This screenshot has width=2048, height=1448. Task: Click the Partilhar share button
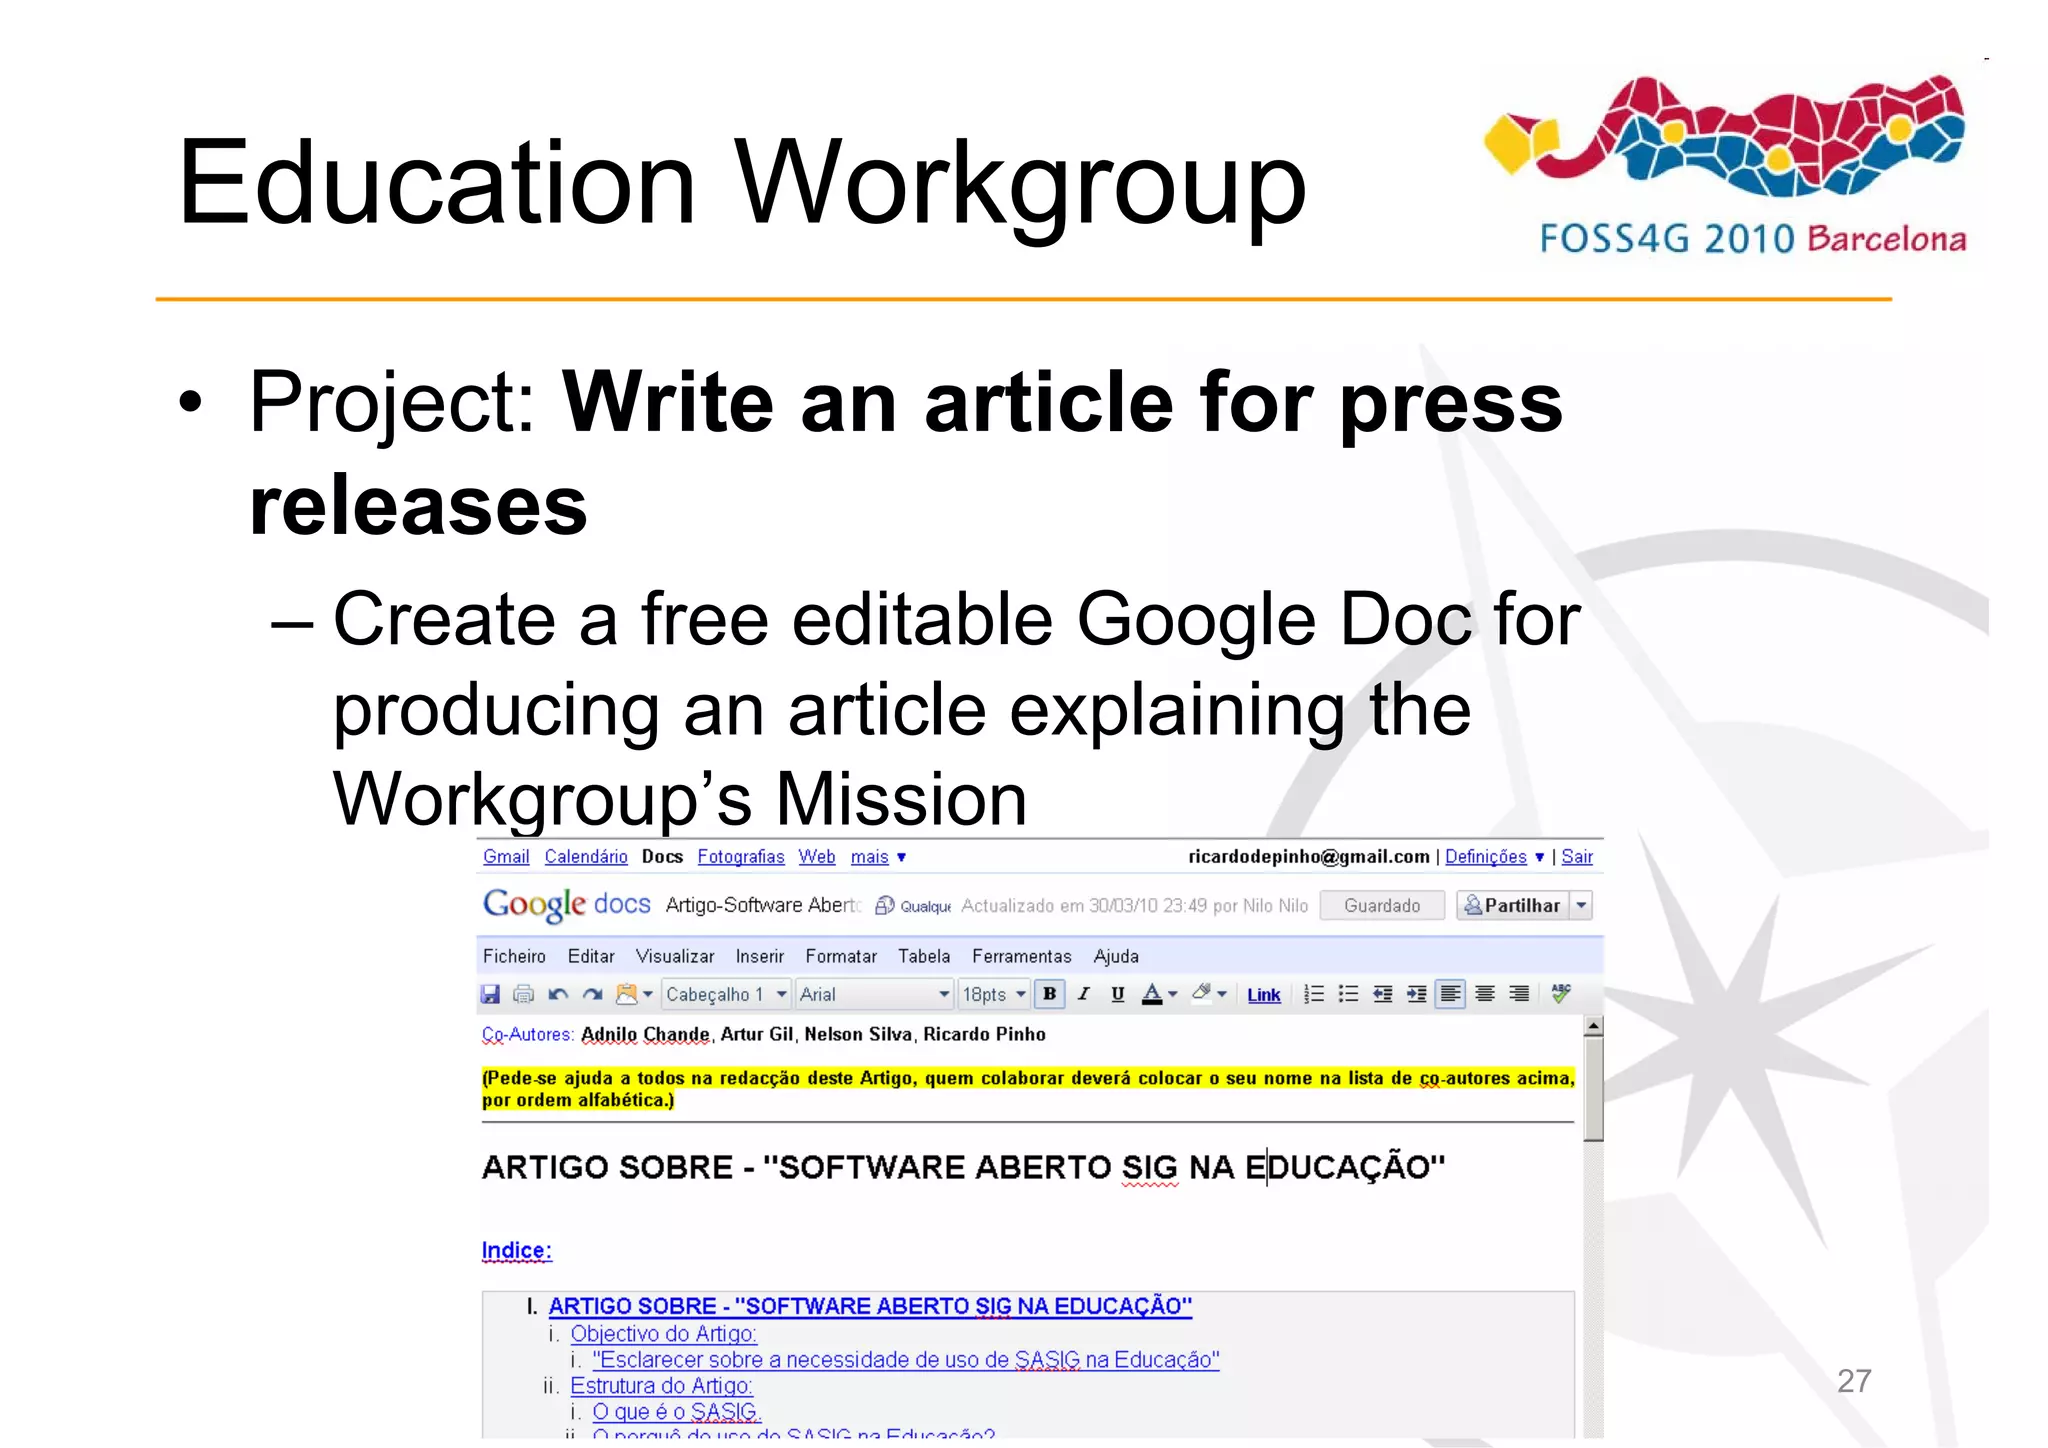click(x=1512, y=905)
